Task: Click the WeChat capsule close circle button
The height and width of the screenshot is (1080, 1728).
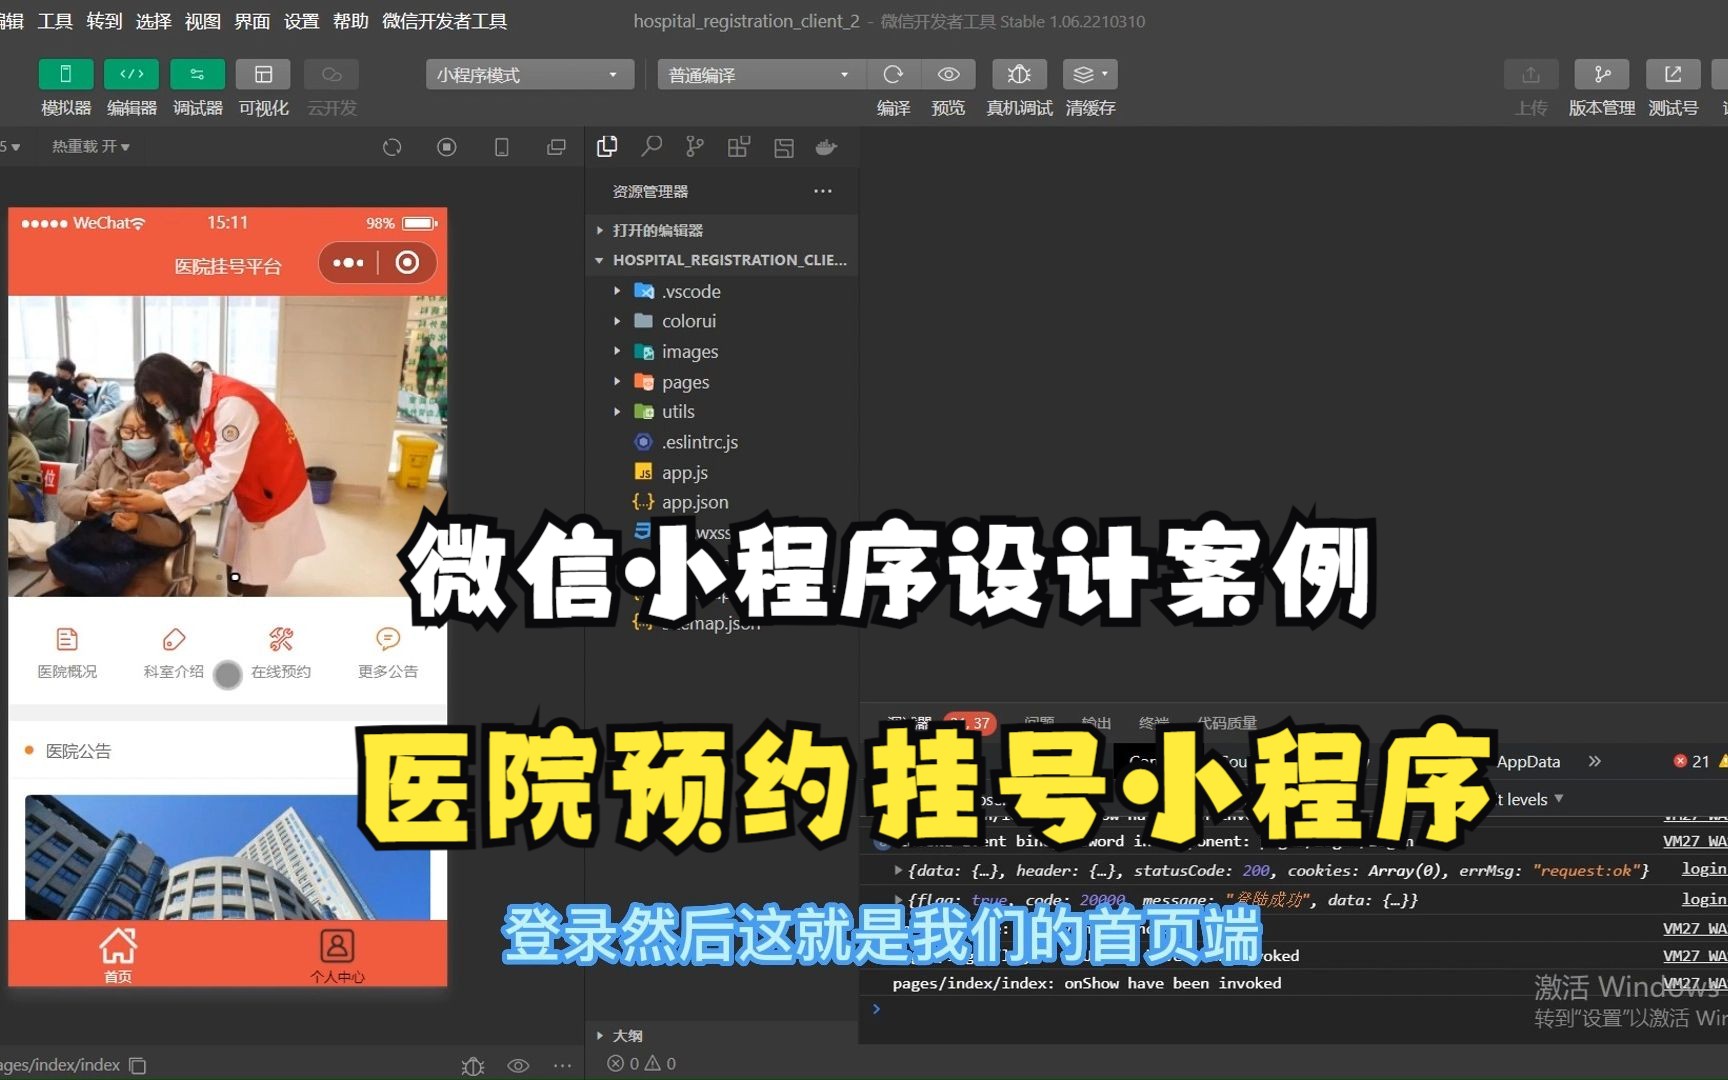Action: (407, 263)
